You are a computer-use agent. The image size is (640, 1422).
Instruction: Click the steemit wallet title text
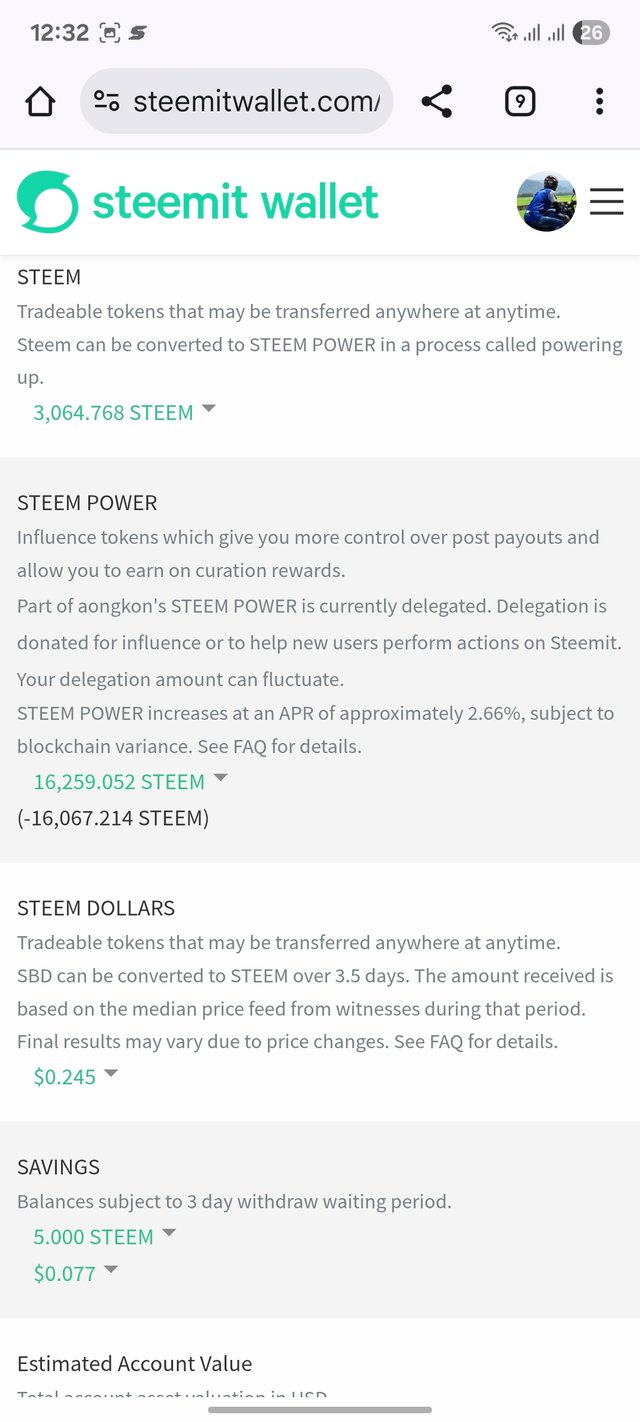(x=236, y=202)
